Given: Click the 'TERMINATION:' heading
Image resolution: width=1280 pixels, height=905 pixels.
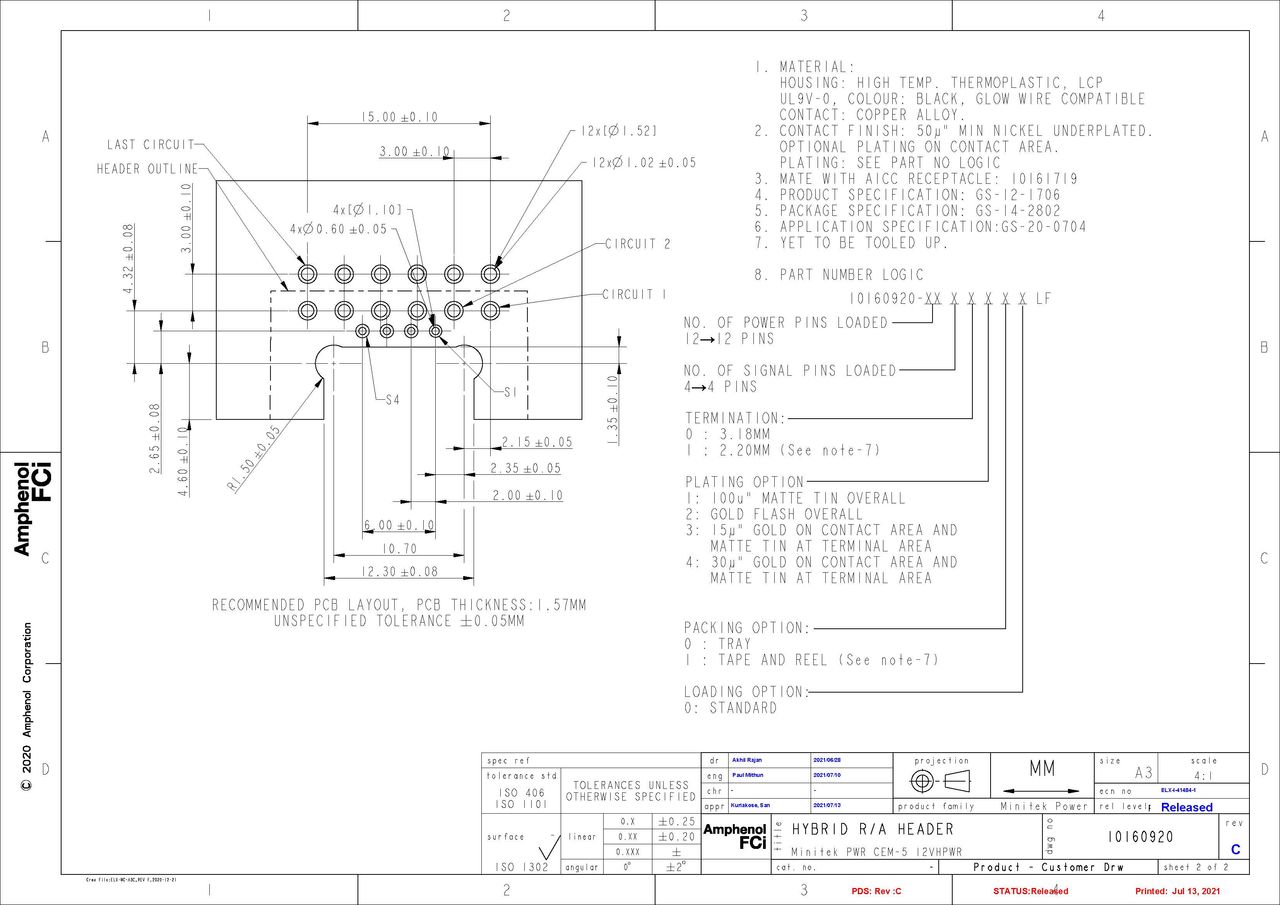Looking at the screenshot, I should (x=735, y=418).
